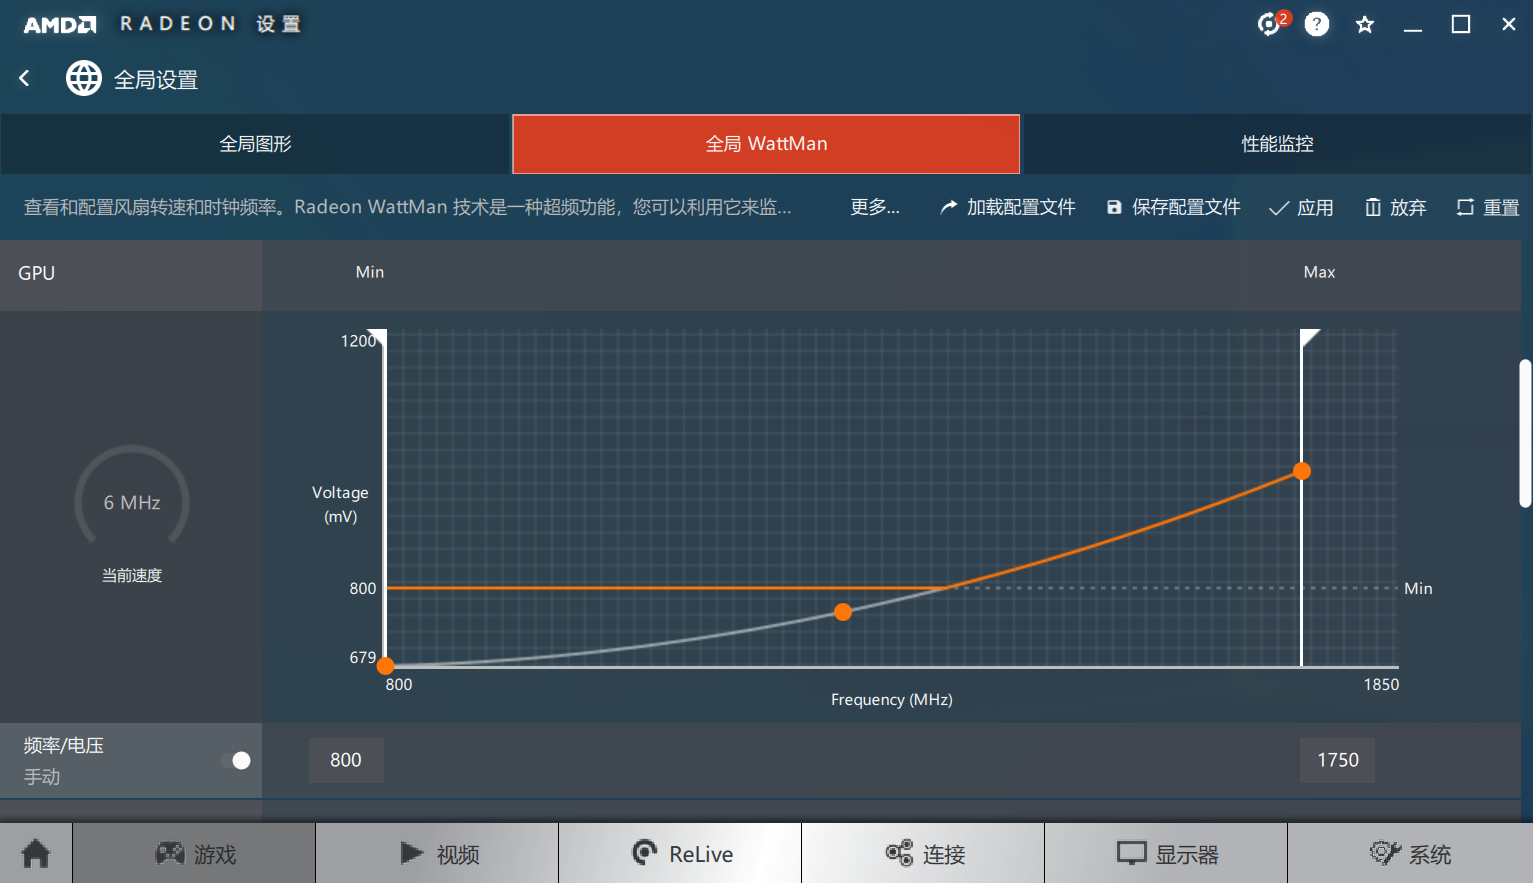Click the play icon in Video tab

412,853
